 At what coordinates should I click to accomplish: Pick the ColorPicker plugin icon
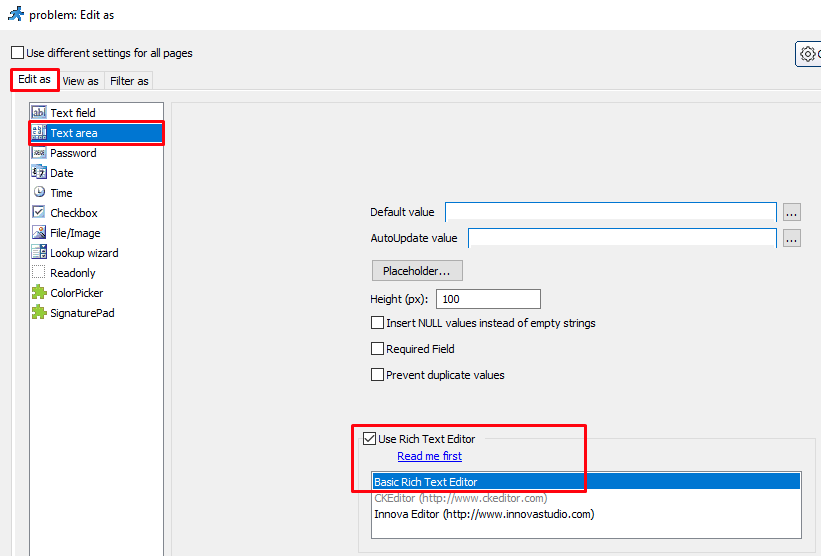click(39, 293)
